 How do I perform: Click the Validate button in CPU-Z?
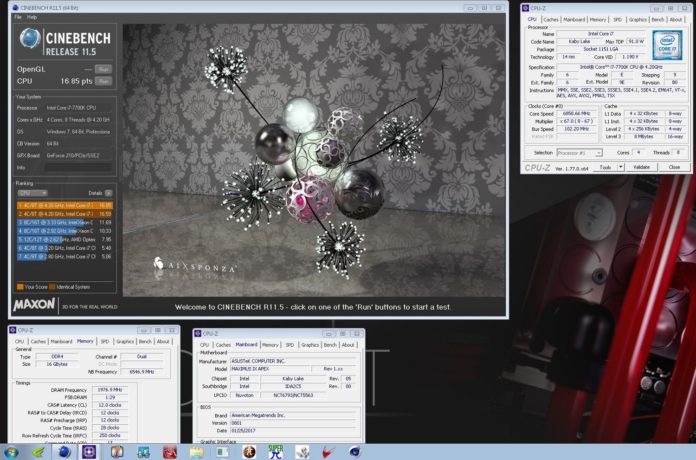(x=641, y=167)
